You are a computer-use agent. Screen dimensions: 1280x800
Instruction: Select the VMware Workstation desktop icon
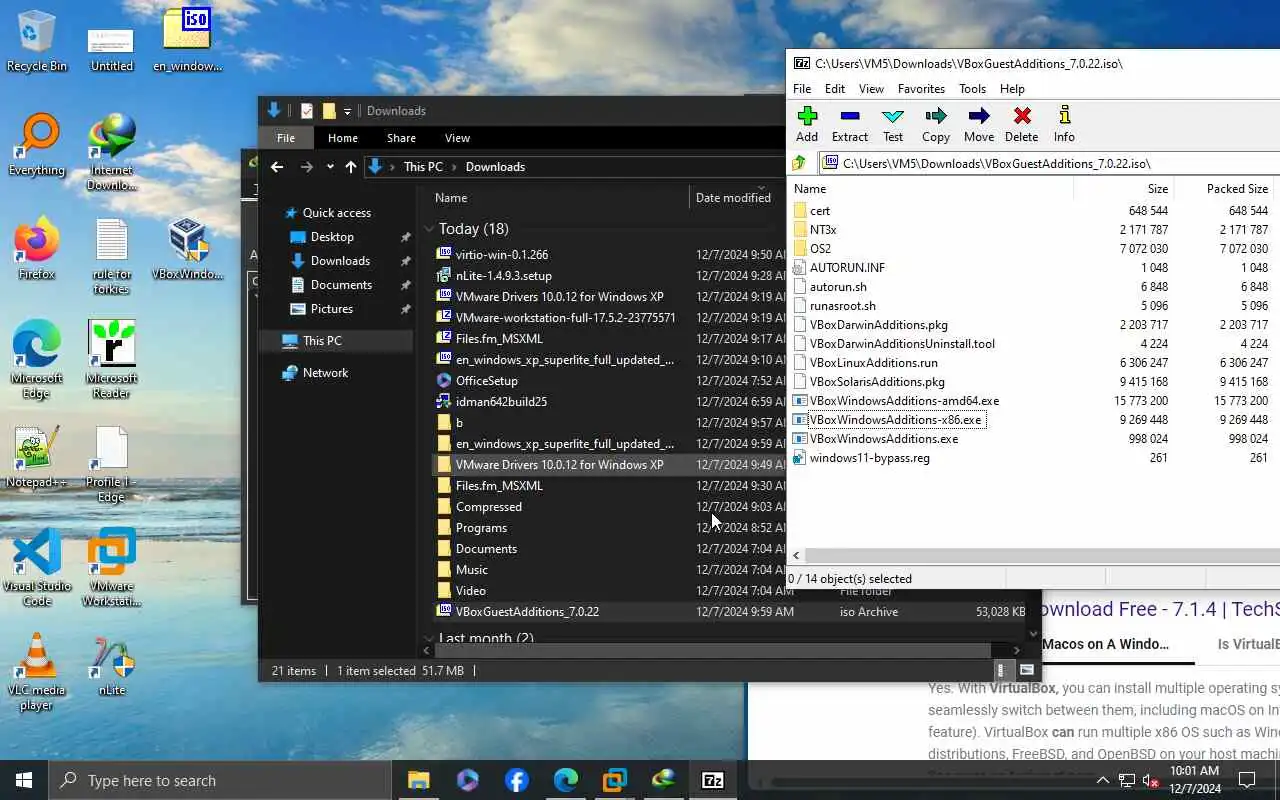(111, 569)
